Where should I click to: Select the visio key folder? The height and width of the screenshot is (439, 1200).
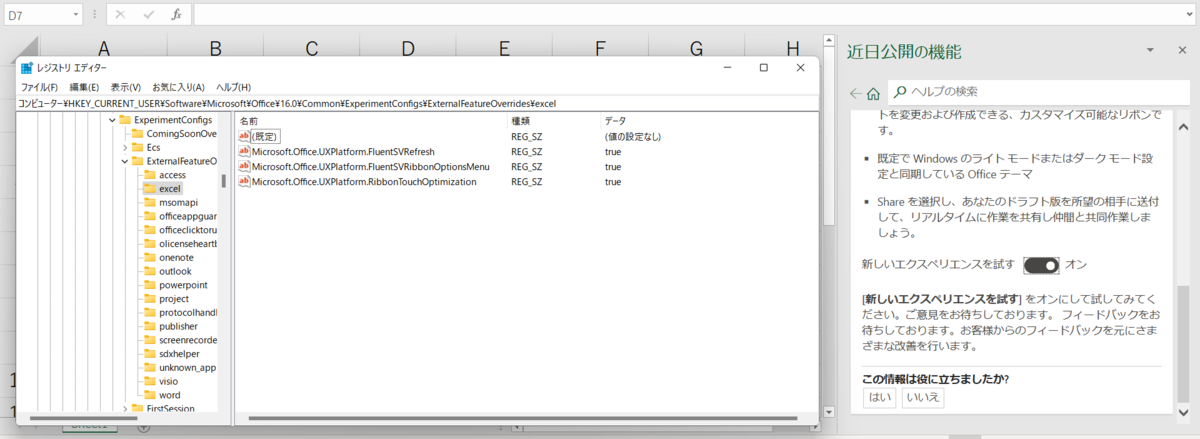point(161,381)
